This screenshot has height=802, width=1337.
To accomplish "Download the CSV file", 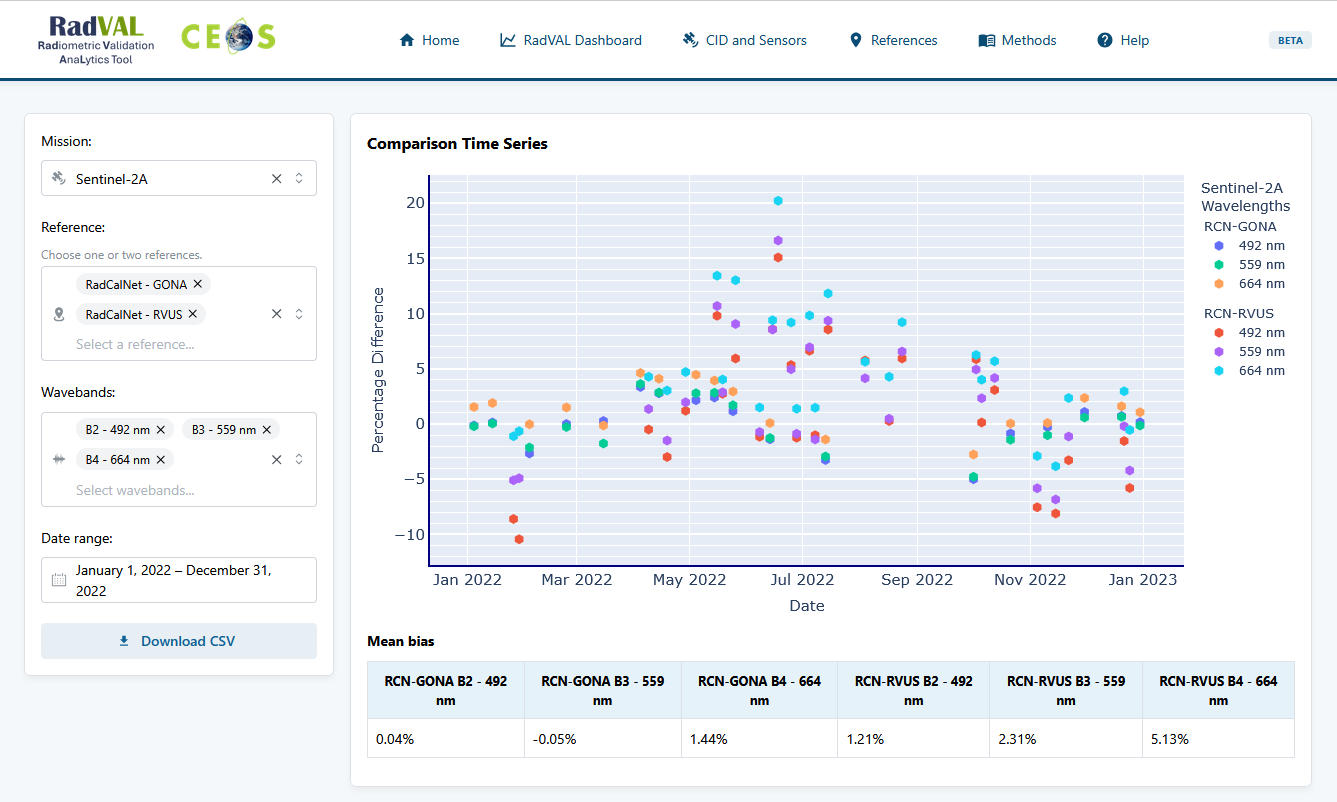I will pyautogui.click(x=179, y=641).
